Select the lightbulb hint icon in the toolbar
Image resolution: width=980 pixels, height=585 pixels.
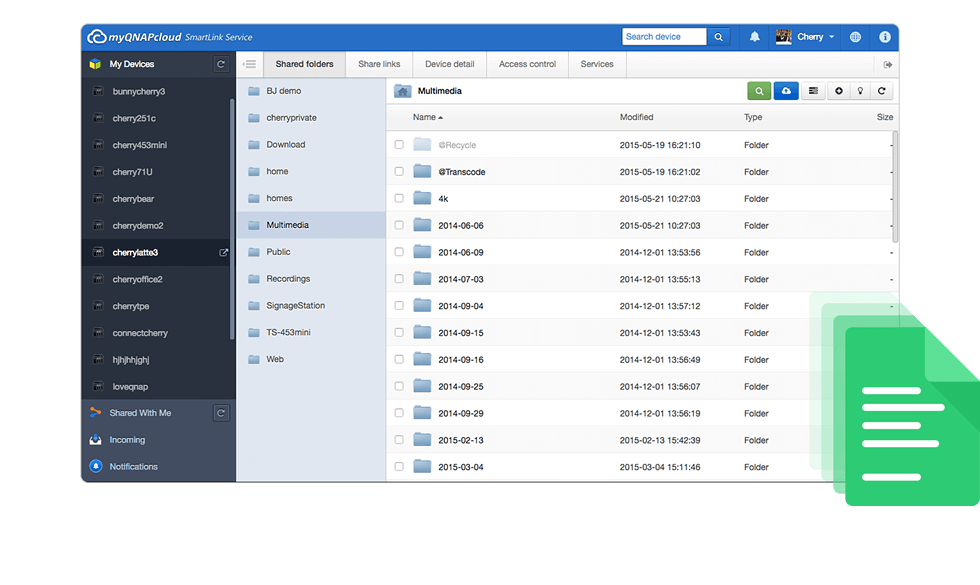pyautogui.click(x=861, y=90)
